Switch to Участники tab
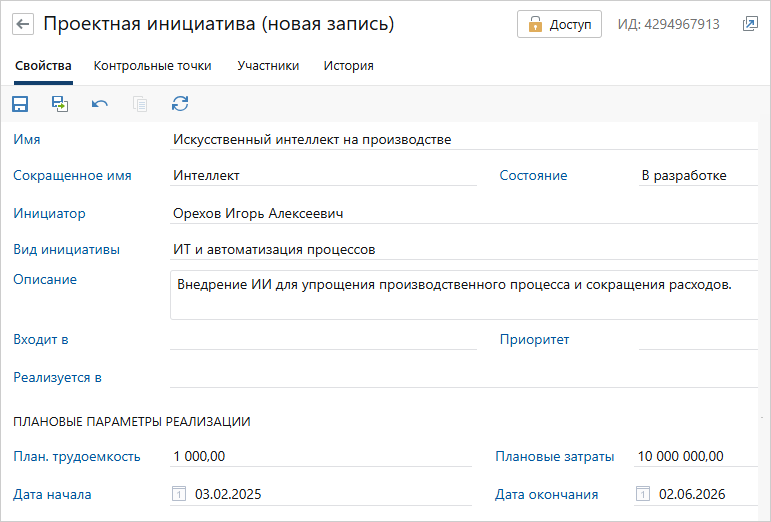Viewport: 771px width, 522px height. click(x=268, y=66)
